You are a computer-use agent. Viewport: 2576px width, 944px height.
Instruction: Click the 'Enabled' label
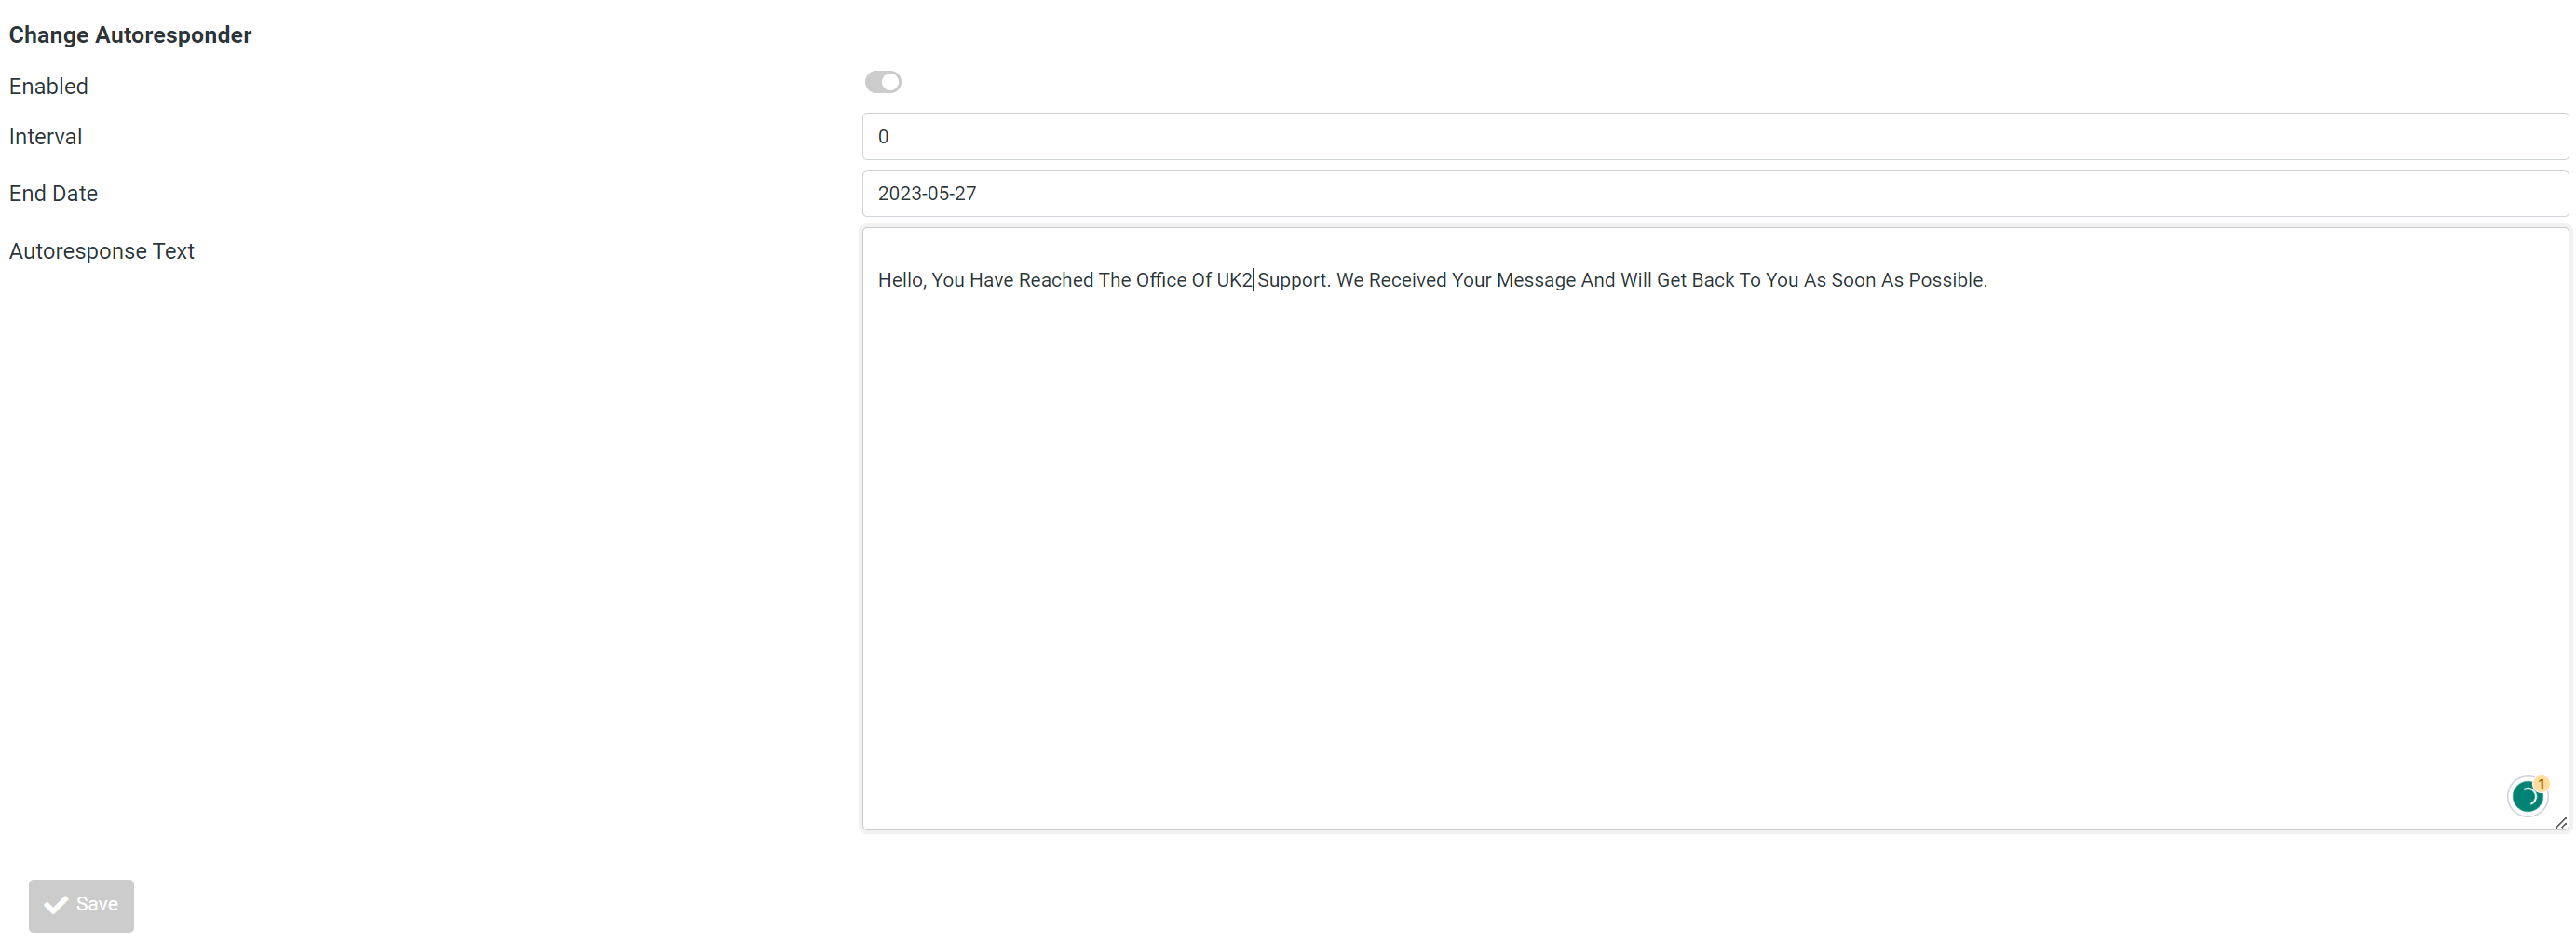pyautogui.click(x=49, y=86)
